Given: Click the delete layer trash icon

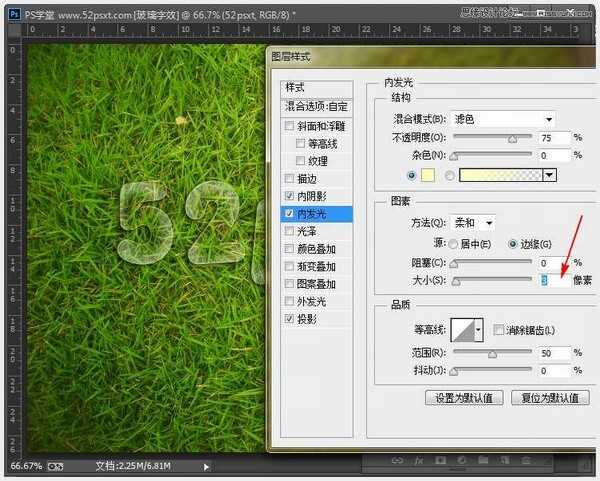Looking at the screenshot, I should pos(525,460).
